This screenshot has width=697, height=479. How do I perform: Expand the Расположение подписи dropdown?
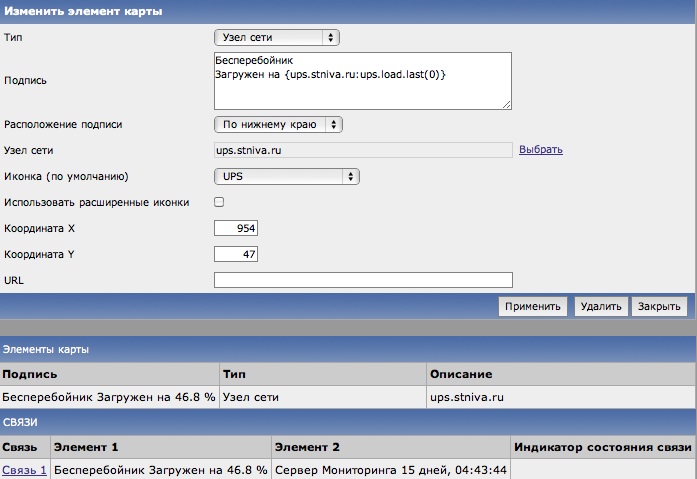coord(278,124)
